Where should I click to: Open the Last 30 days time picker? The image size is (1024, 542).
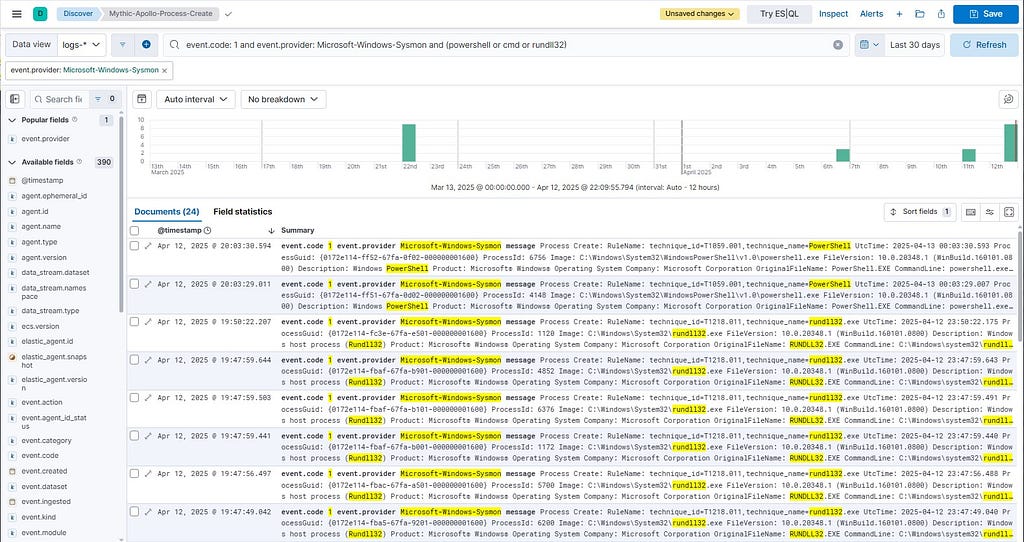pos(914,45)
